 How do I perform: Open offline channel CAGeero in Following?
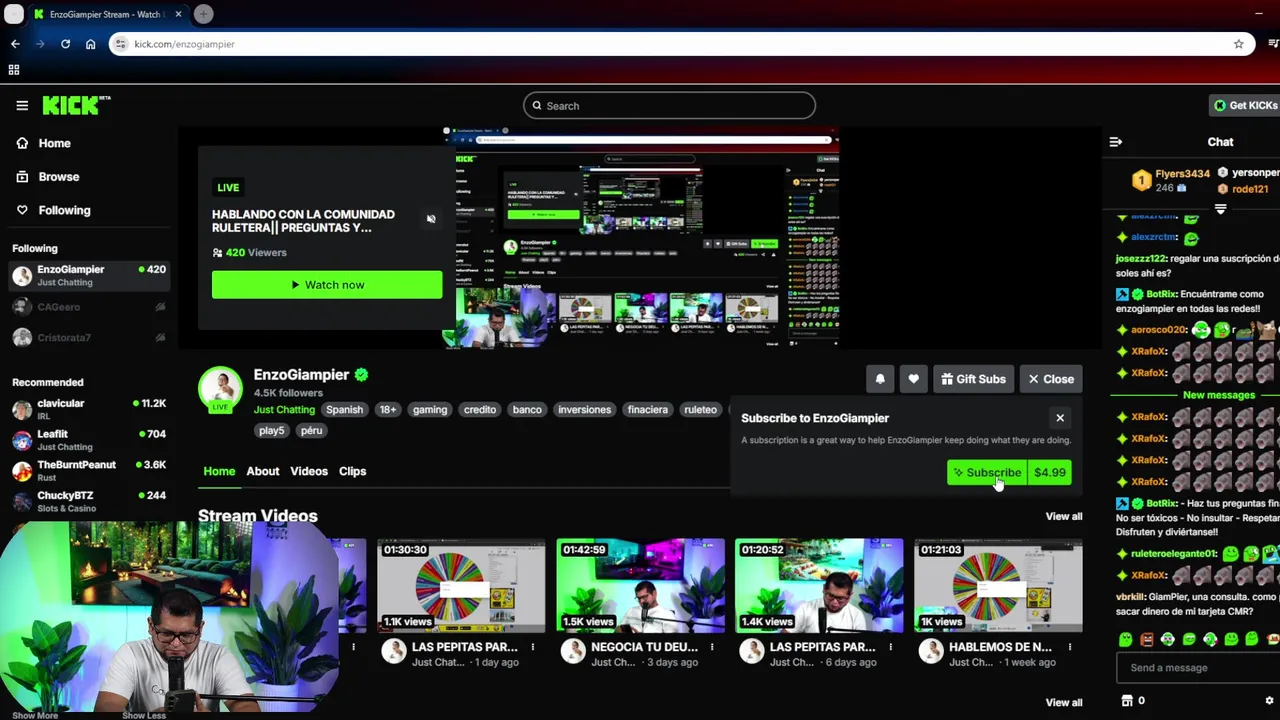pyautogui.click(x=88, y=307)
